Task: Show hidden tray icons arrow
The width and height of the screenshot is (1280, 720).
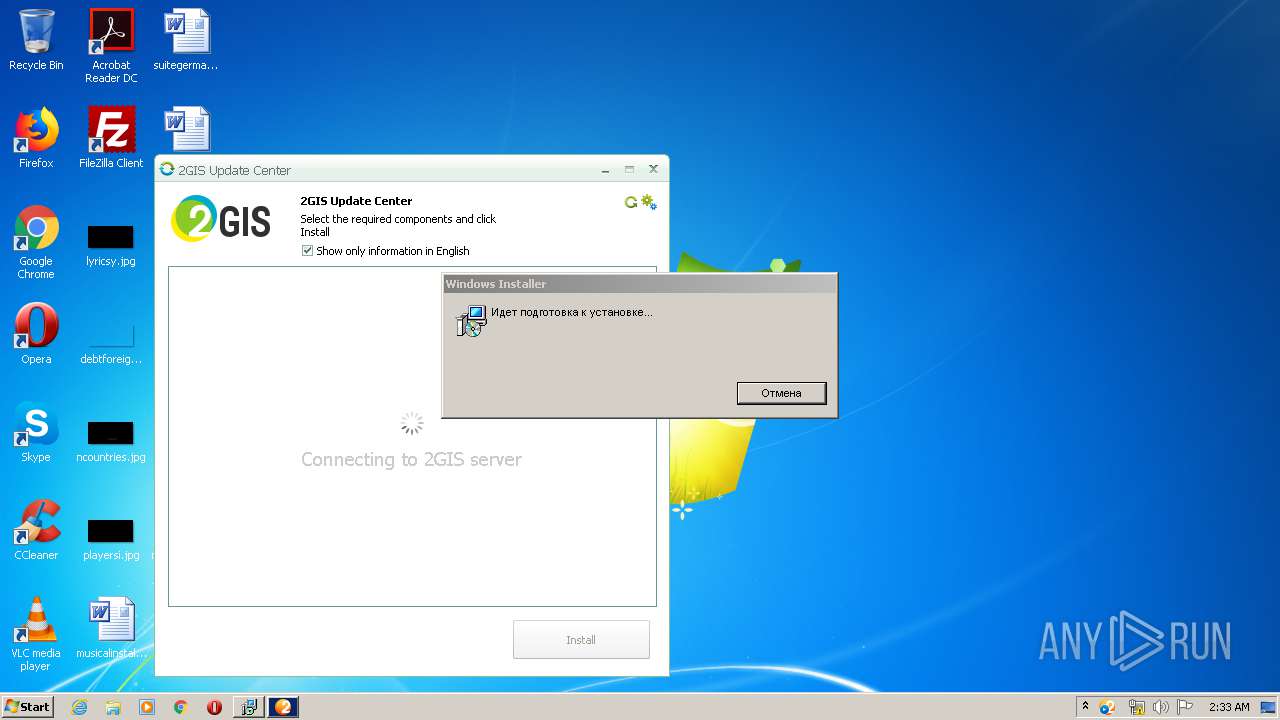Action: 1085,706
